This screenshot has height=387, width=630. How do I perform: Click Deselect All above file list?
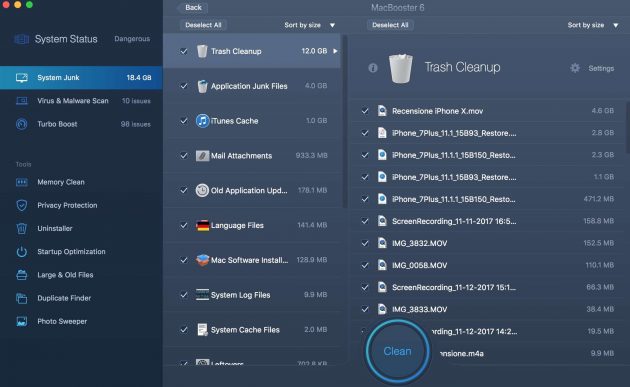tap(390, 25)
